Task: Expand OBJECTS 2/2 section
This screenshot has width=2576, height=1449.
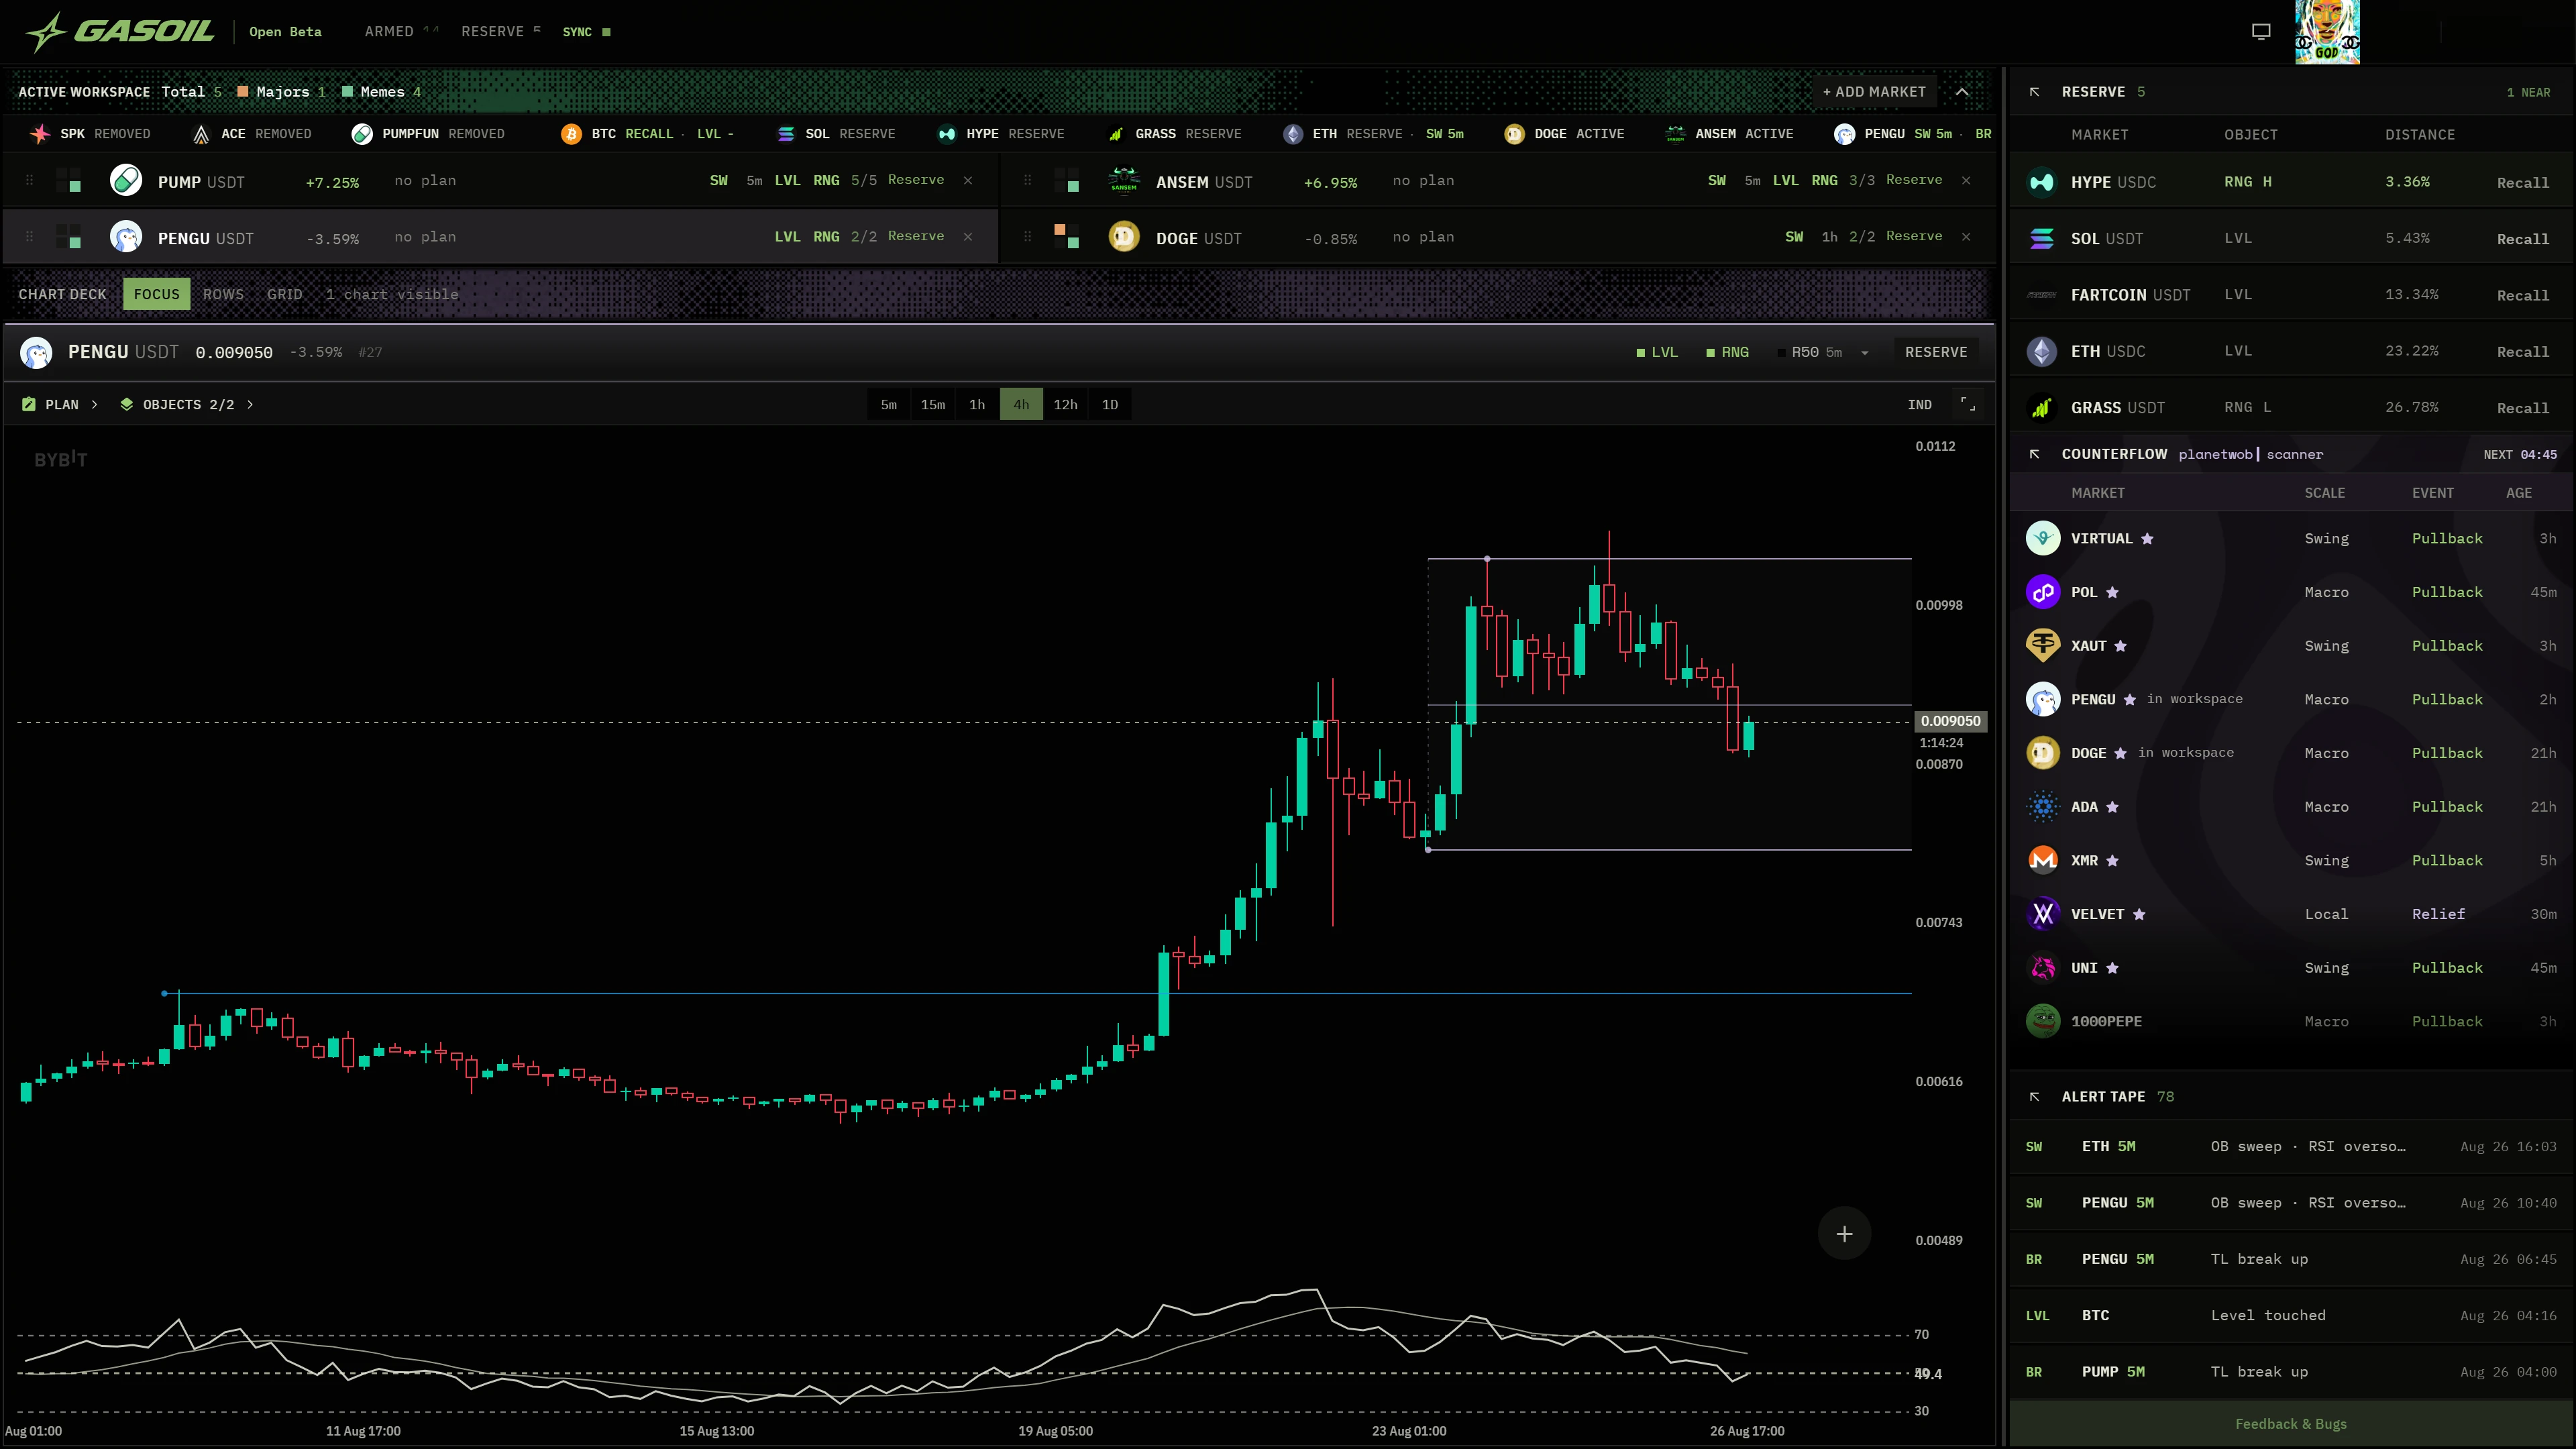Action: tap(187, 404)
